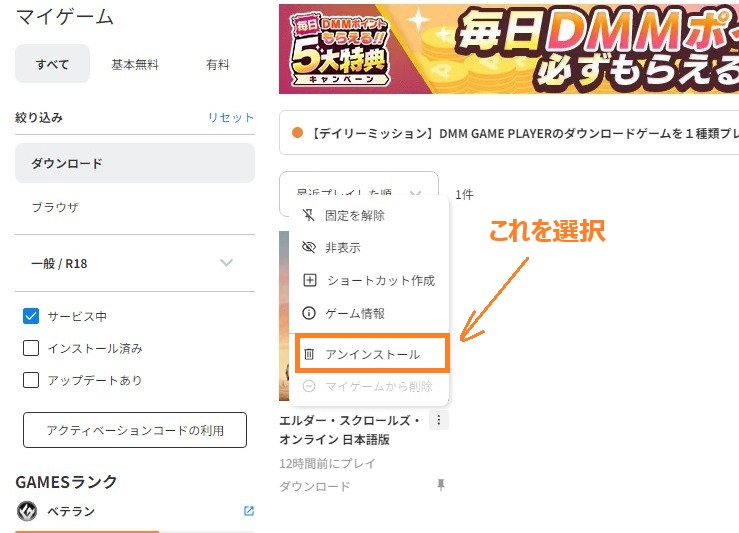Select the すべて tab
Viewport: 739px width, 533px height.
pos(52,64)
